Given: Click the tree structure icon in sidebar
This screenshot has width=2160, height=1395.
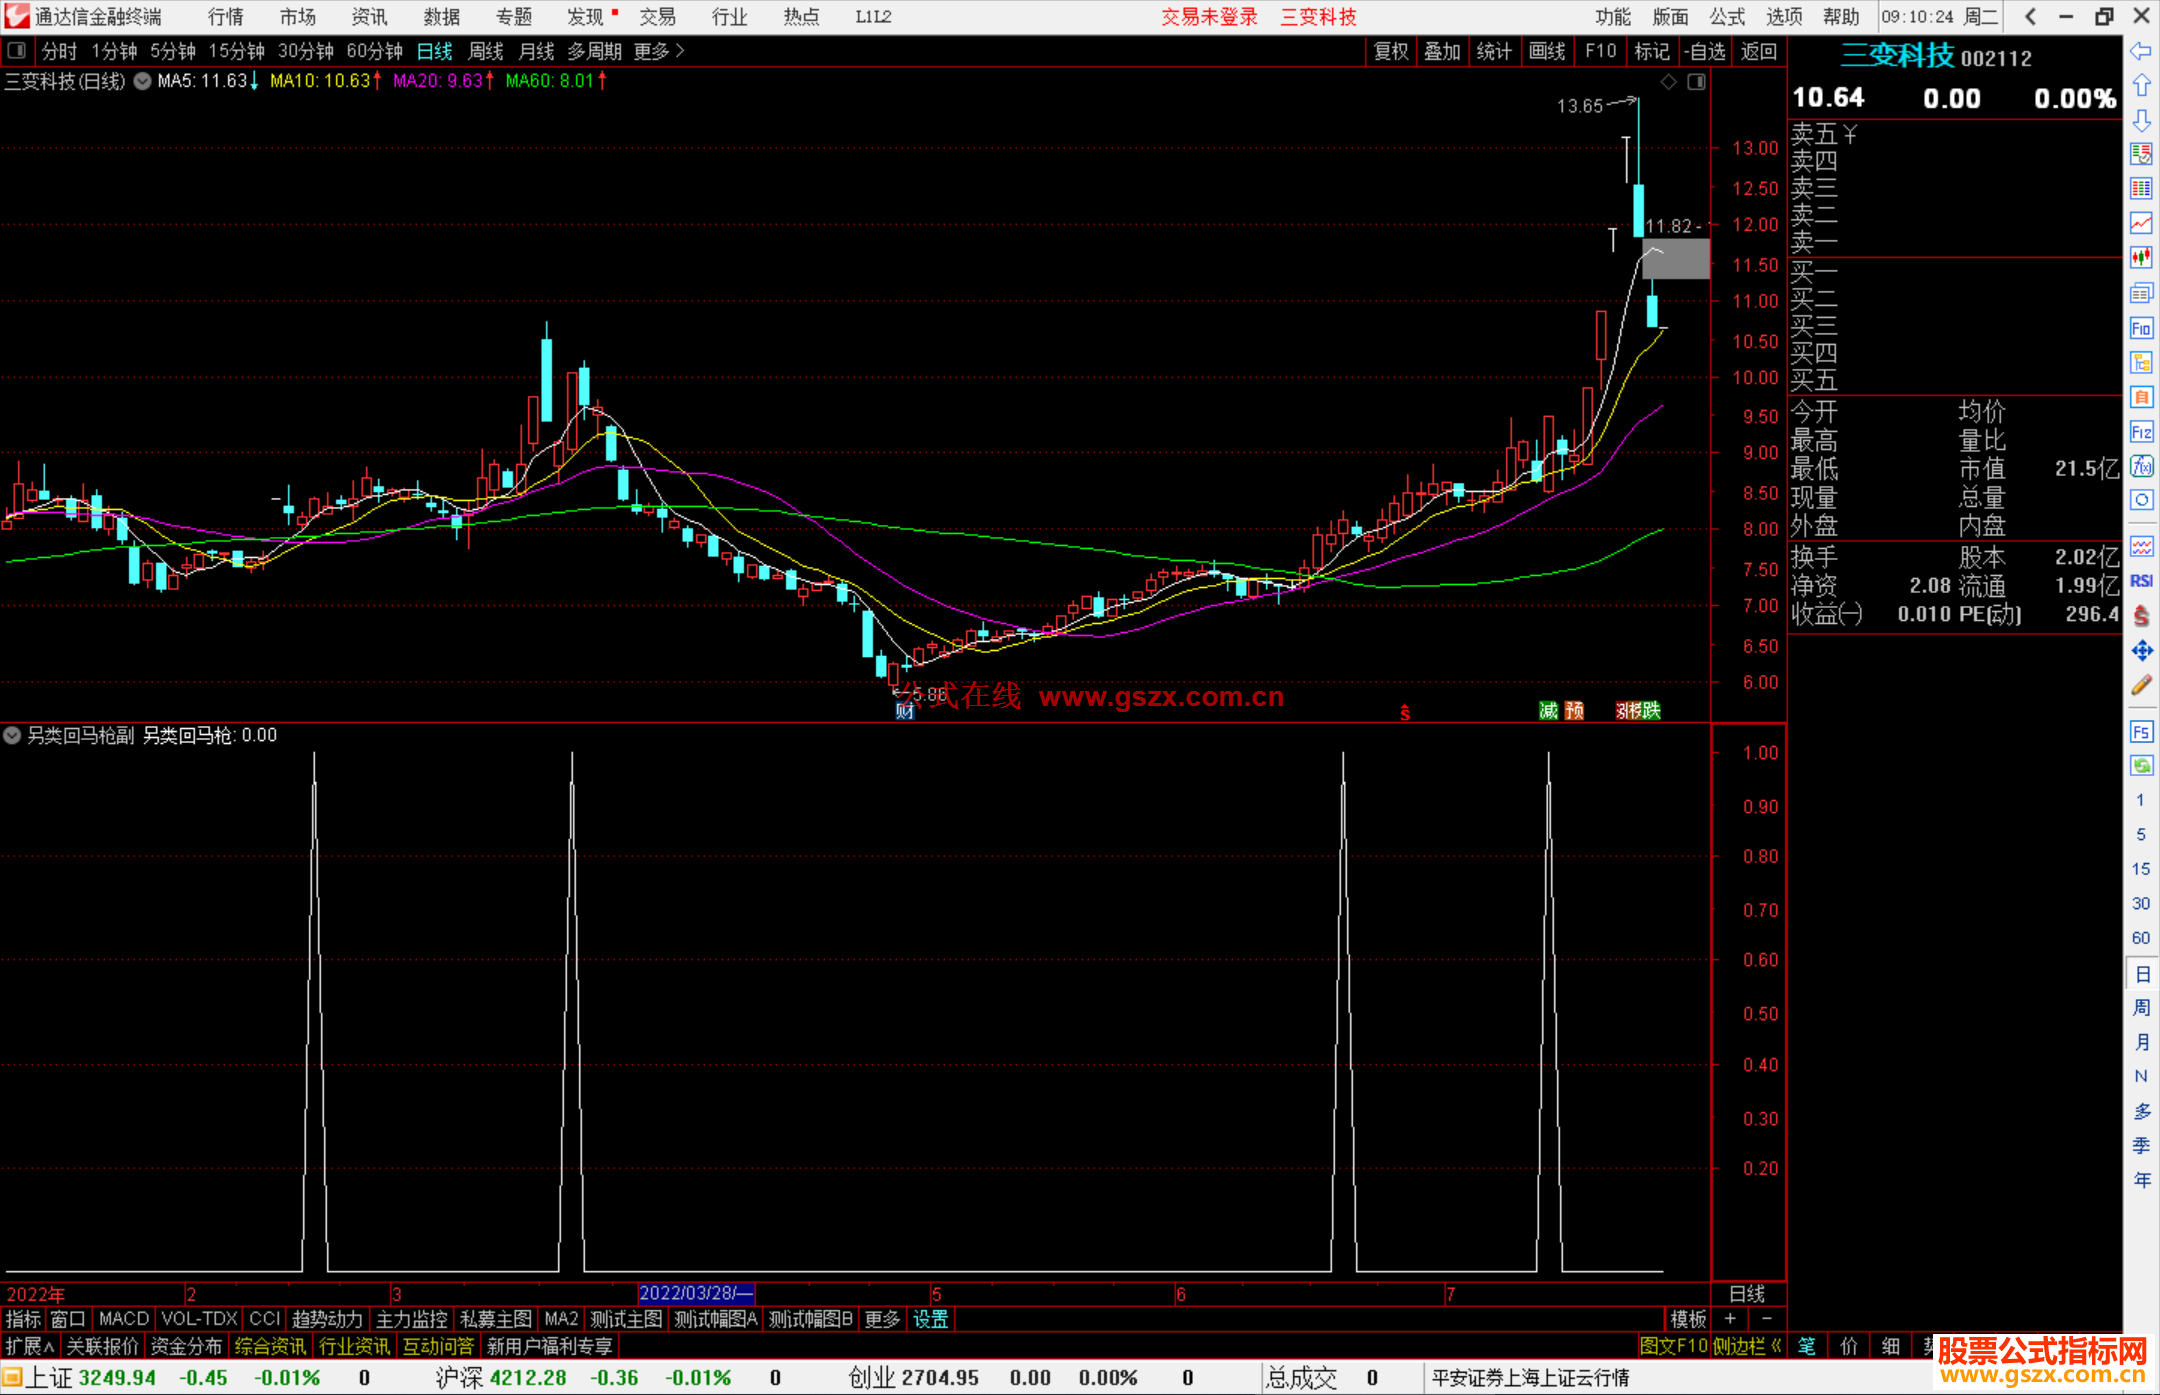Looking at the screenshot, I should pos(2141,362).
